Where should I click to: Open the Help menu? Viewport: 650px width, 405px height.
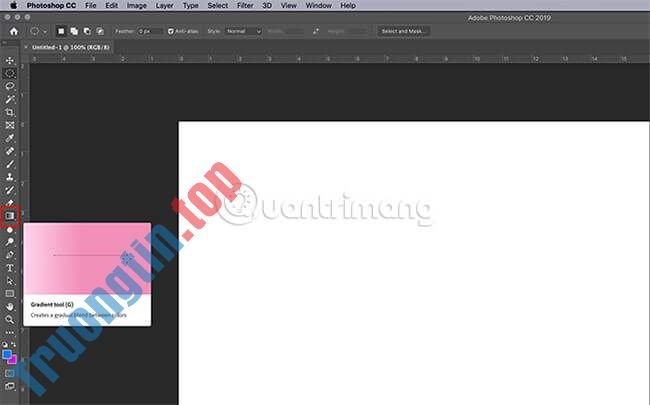348,5
